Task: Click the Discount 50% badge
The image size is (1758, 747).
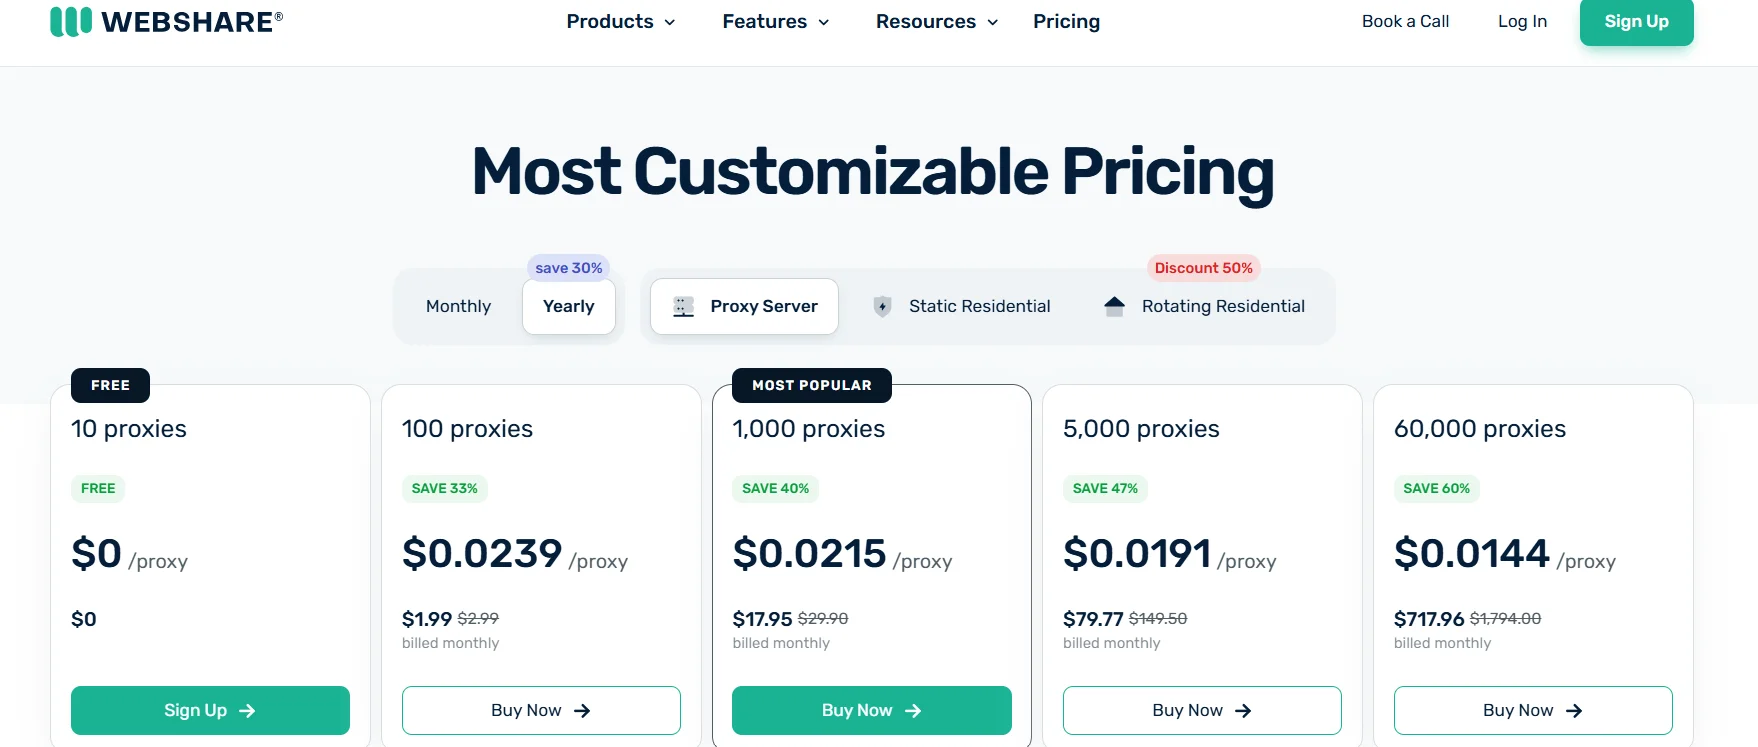Action: click(1203, 268)
